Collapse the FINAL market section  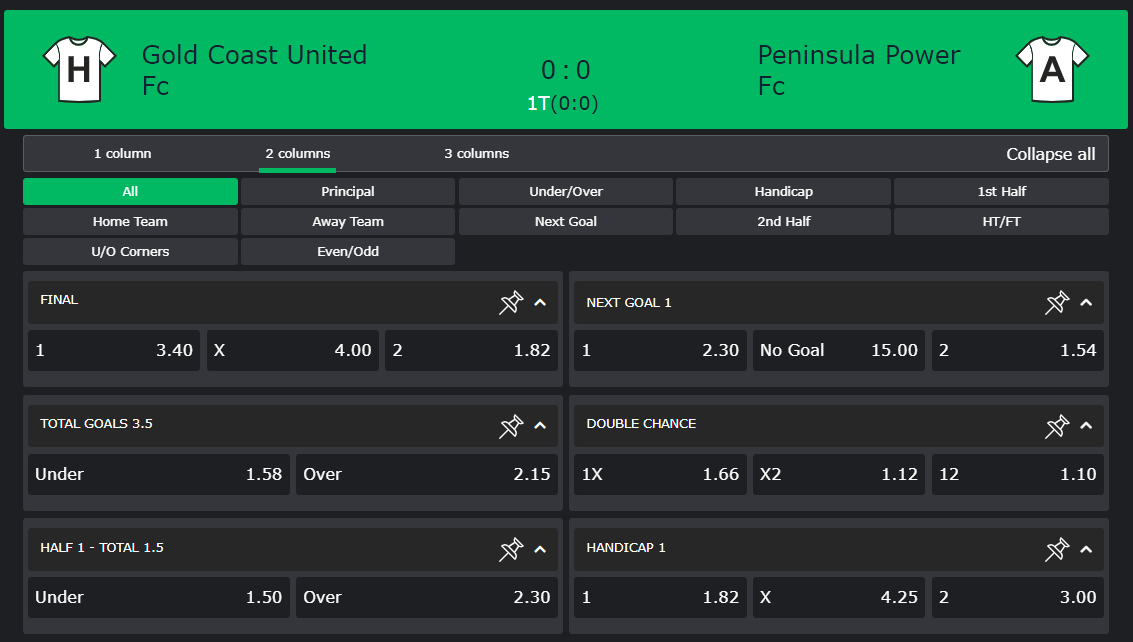tap(540, 302)
